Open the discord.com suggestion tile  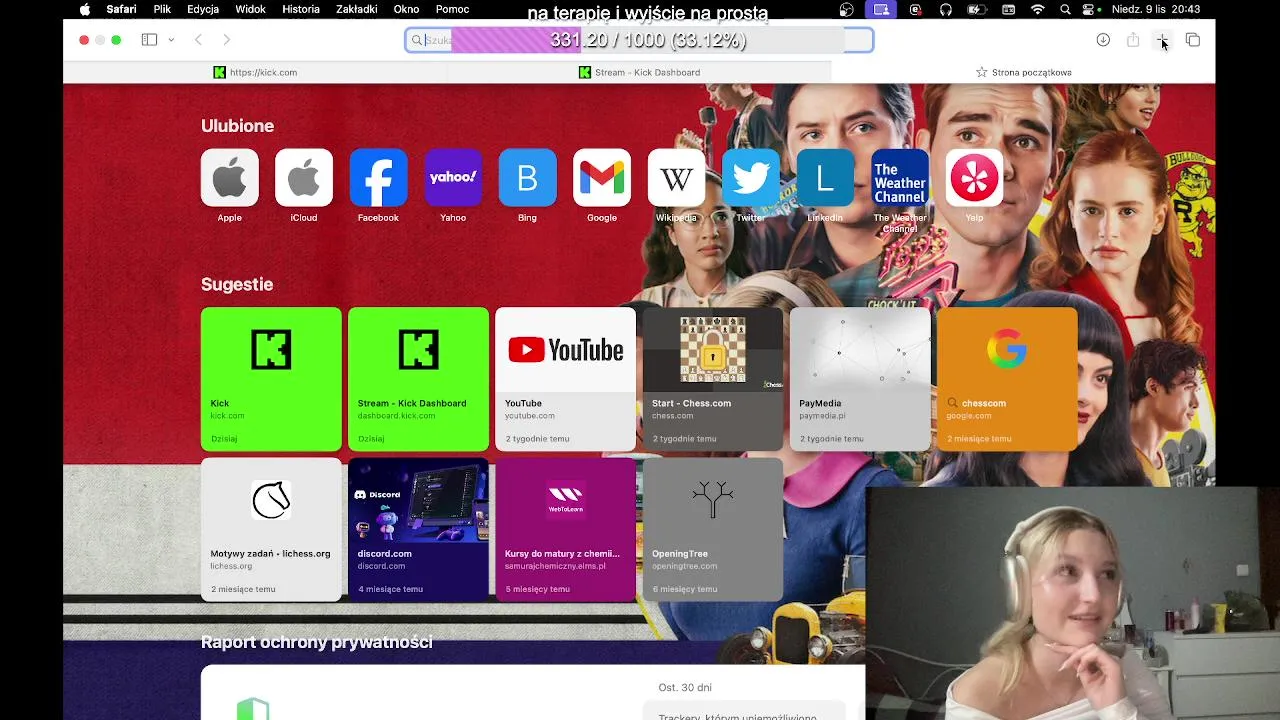click(x=418, y=529)
